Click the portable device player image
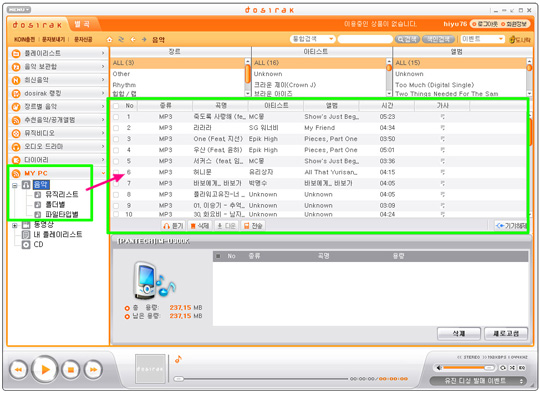540x393 pixels. 153,281
